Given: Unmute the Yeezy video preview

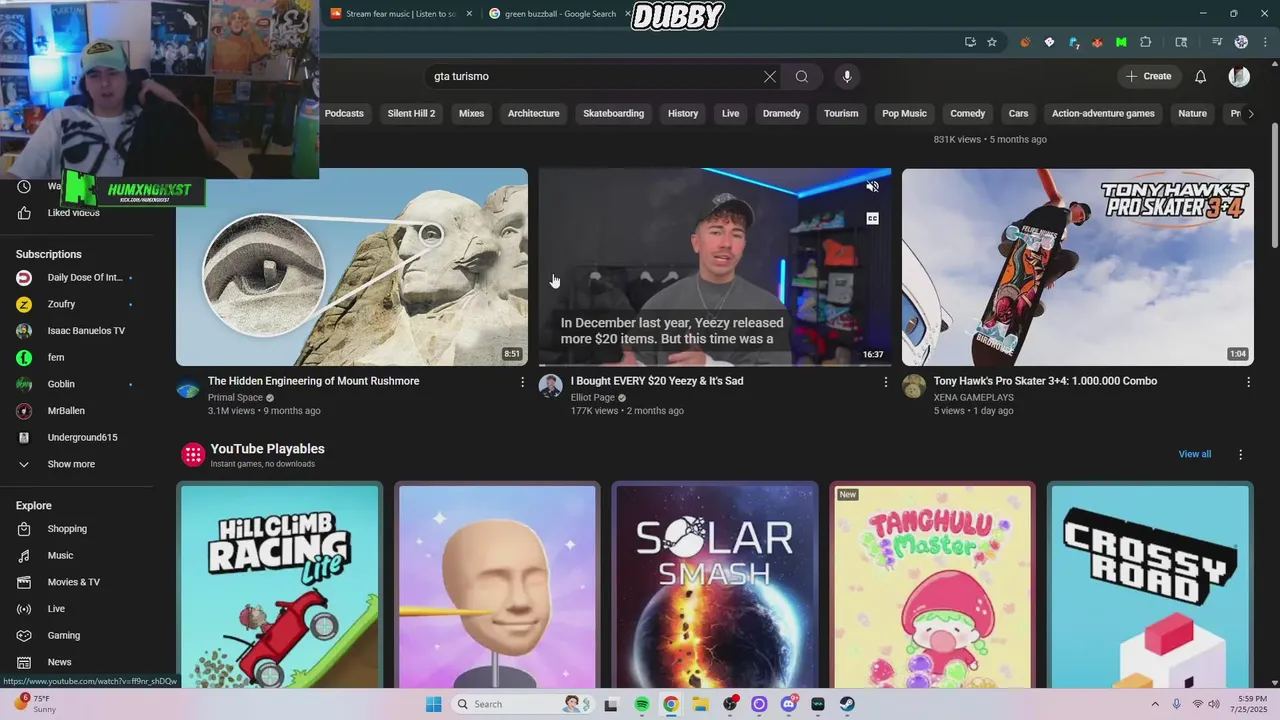Looking at the screenshot, I should tap(872, 187).
